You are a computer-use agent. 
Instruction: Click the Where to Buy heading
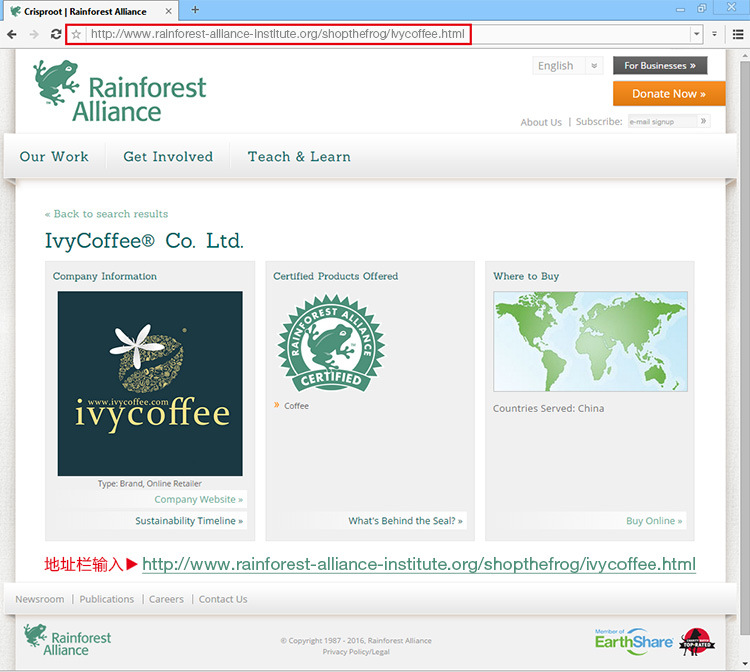tap(526, 276)
